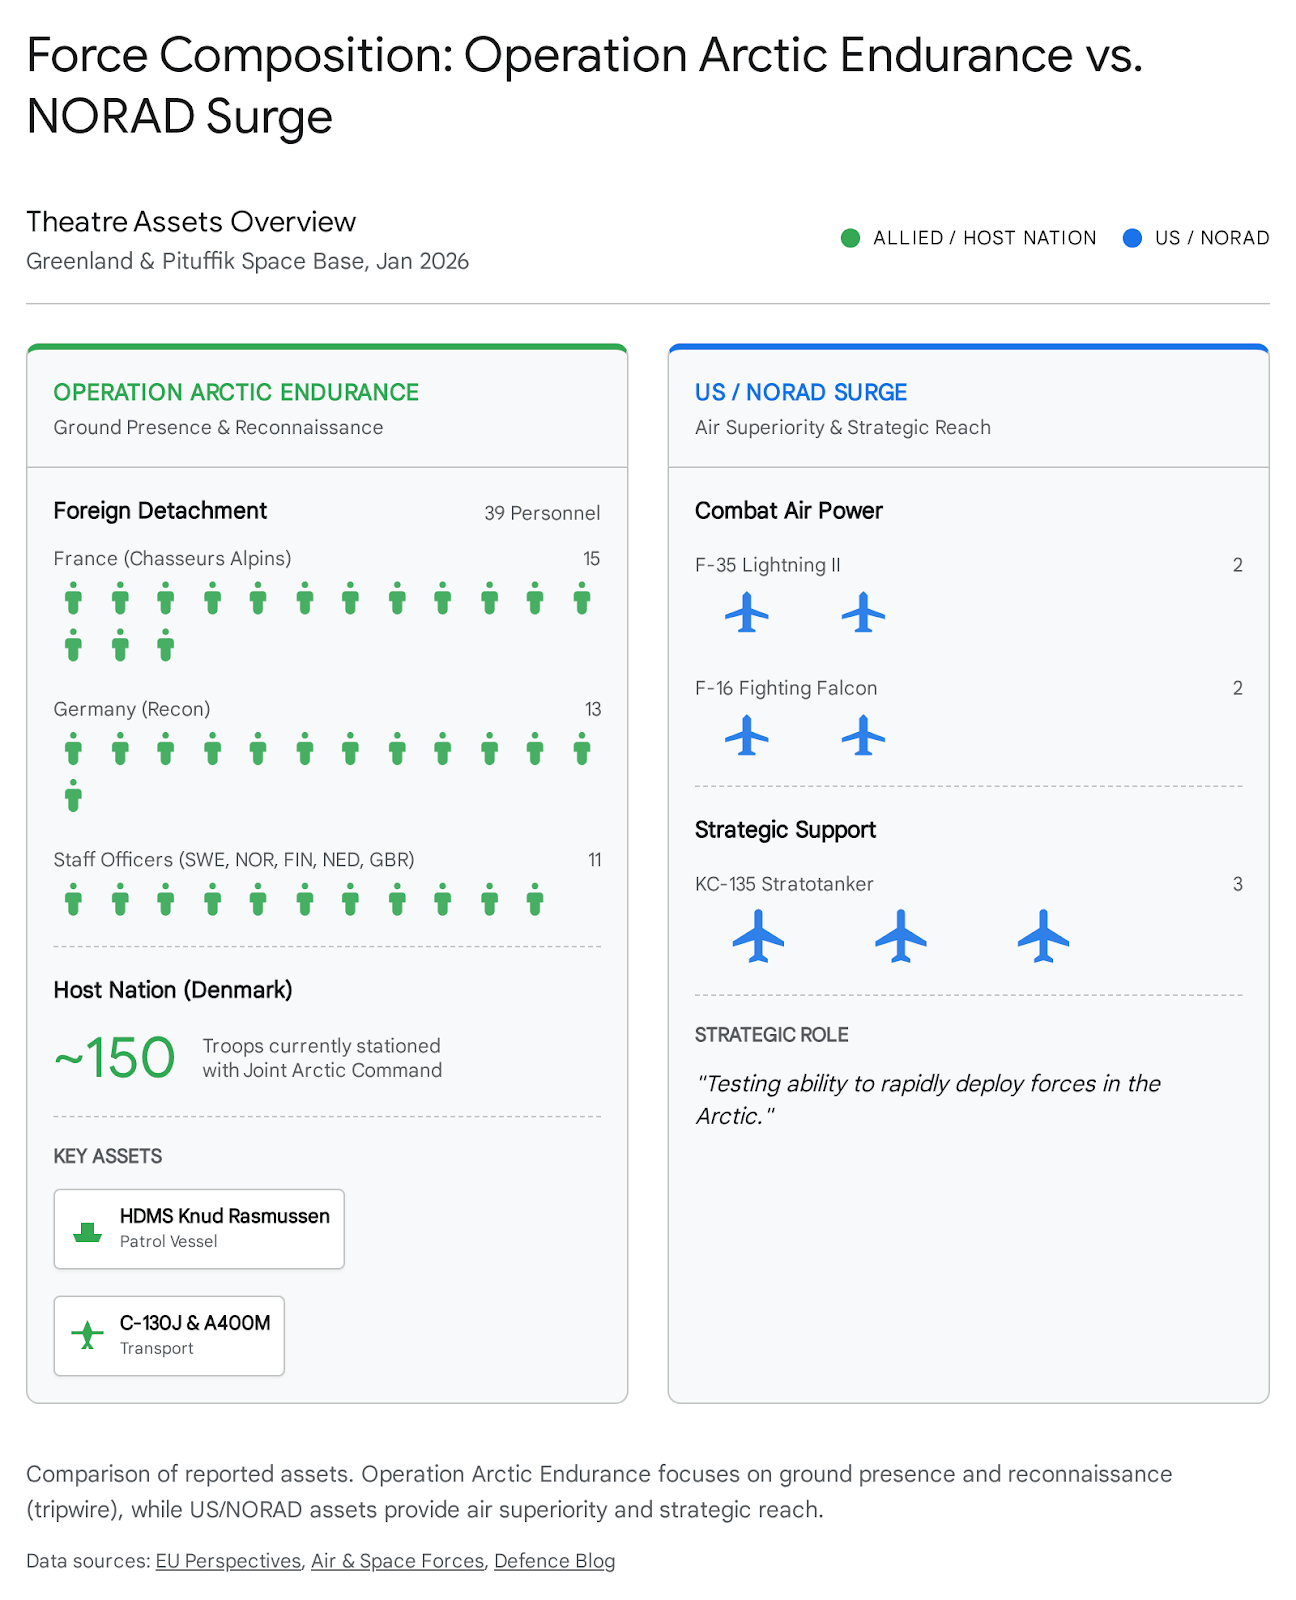Click the middle KC-135 Stratotanker plane icon

tap(901, 937)
